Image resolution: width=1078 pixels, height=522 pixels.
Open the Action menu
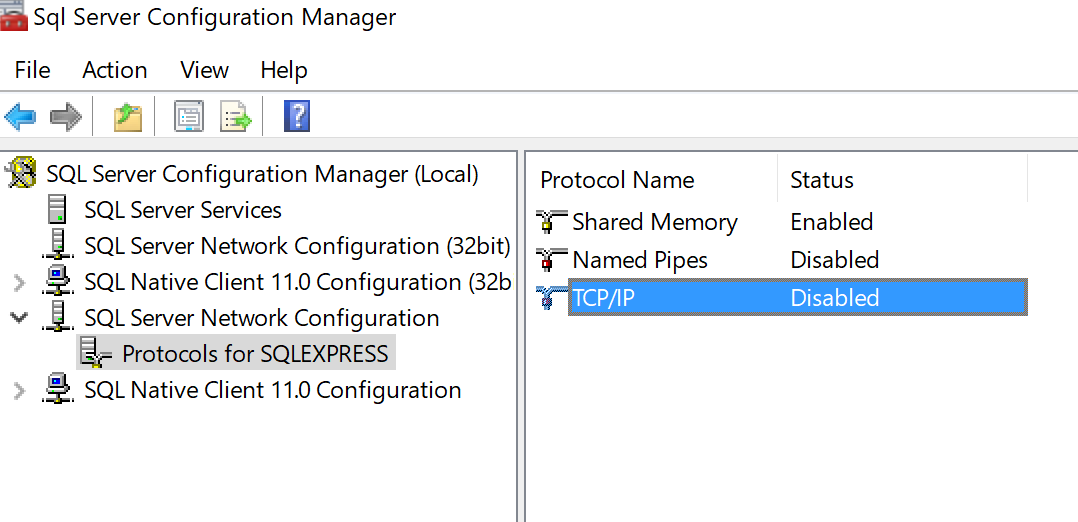click(115, 70)
